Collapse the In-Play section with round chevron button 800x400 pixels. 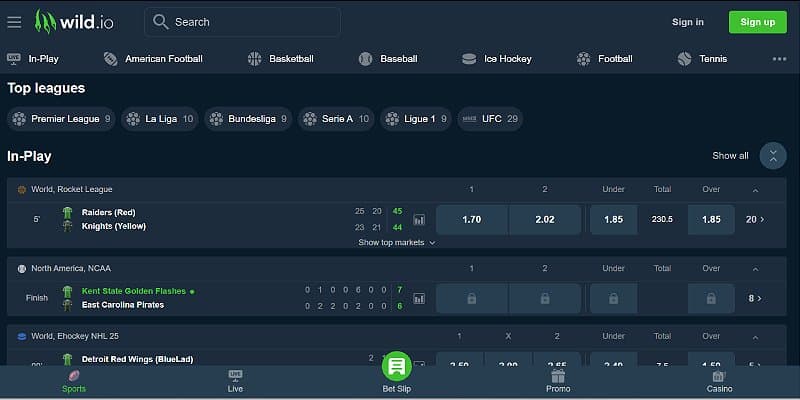coord(772,156)
